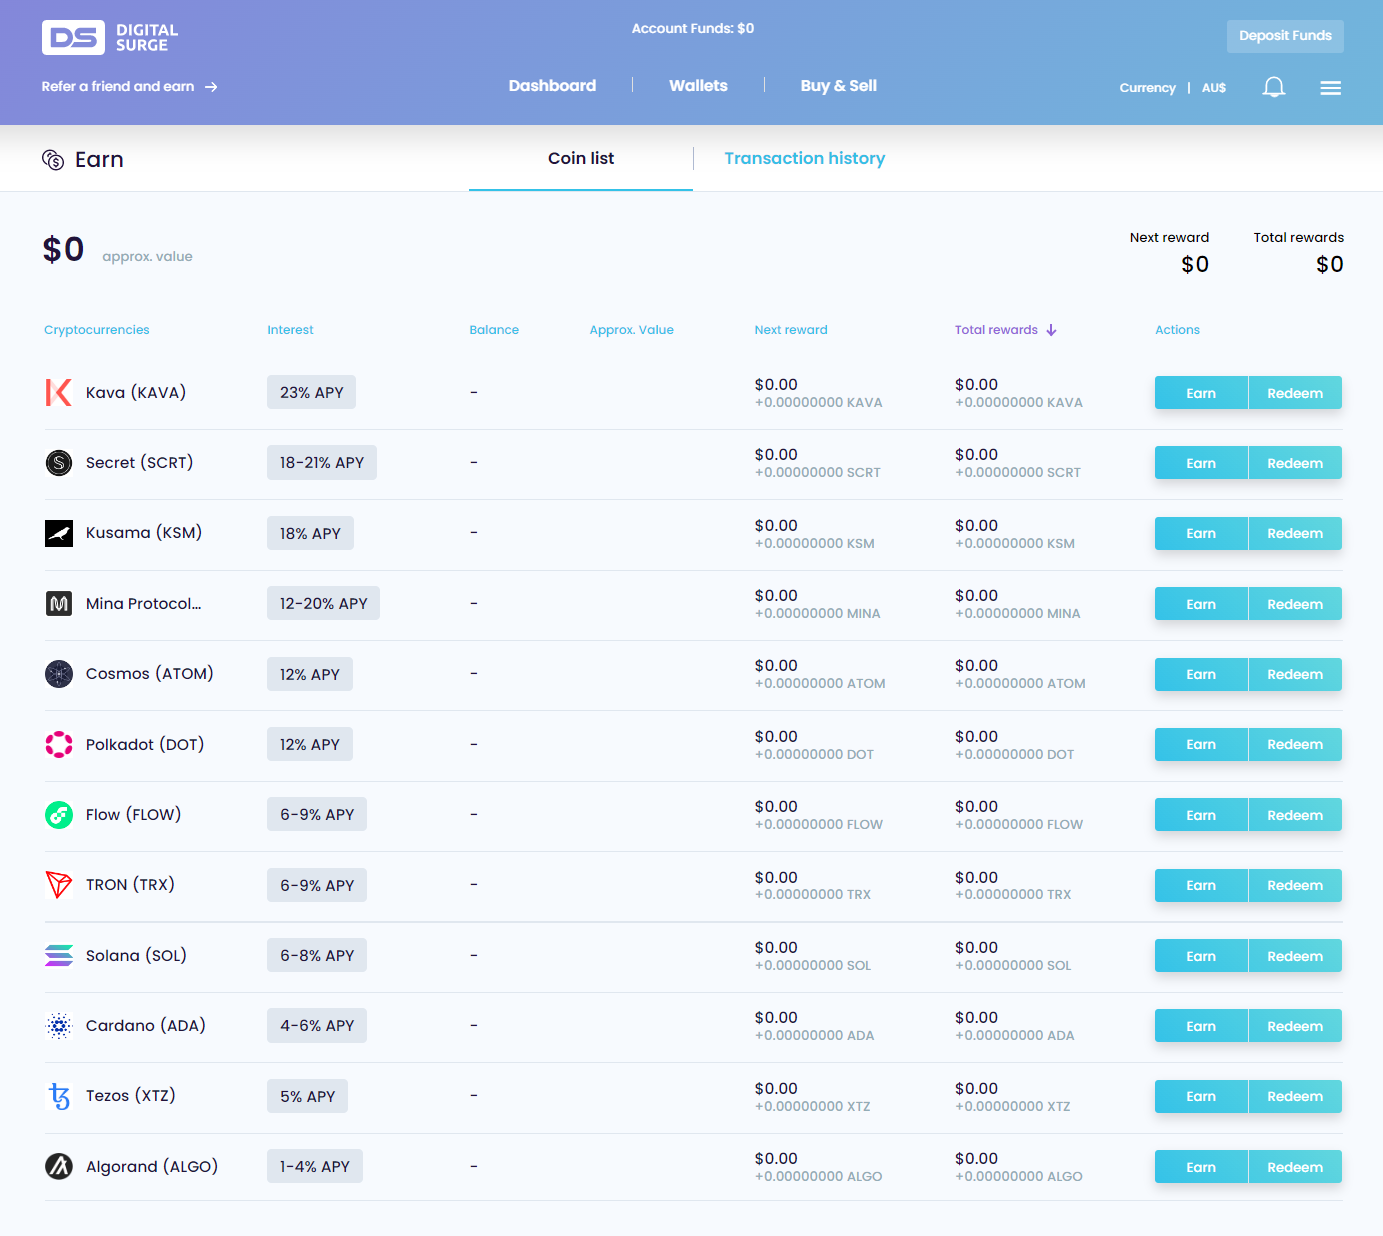This screenshot has height=1236, width=1383.
Task: Click the Polkadot coin logo
Action: point(59,744)
